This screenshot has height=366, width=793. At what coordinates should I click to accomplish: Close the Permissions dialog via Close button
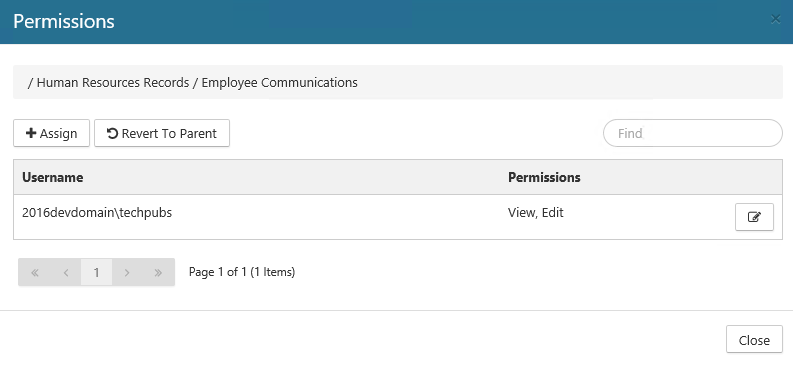(x=754, y=340)
